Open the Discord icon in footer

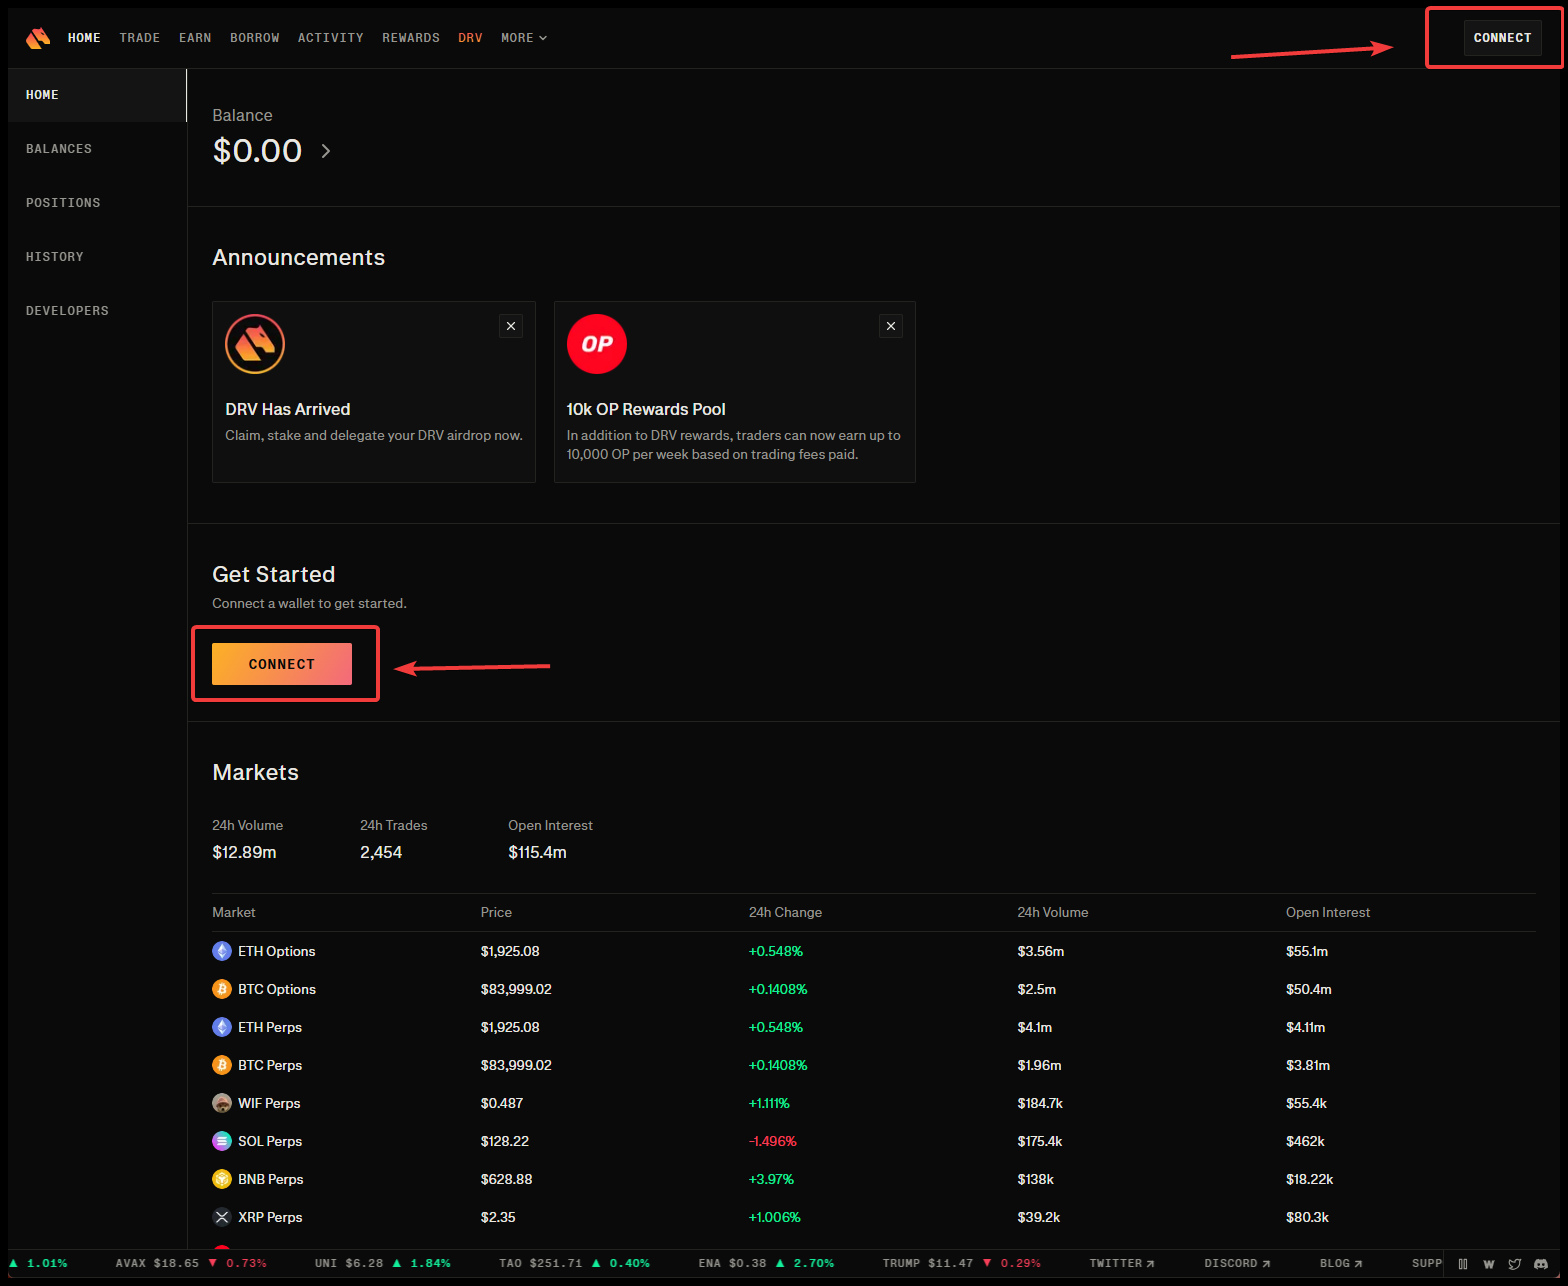pyautogui.click(x=1541, y=1264)
